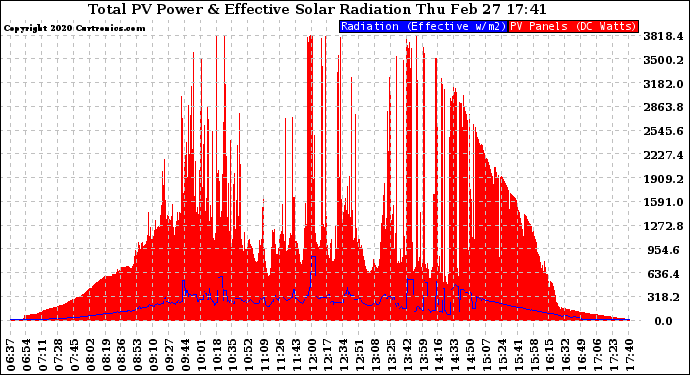Click the 2863.8 y-axis value

pyautogui.click(x=663, y=107)
